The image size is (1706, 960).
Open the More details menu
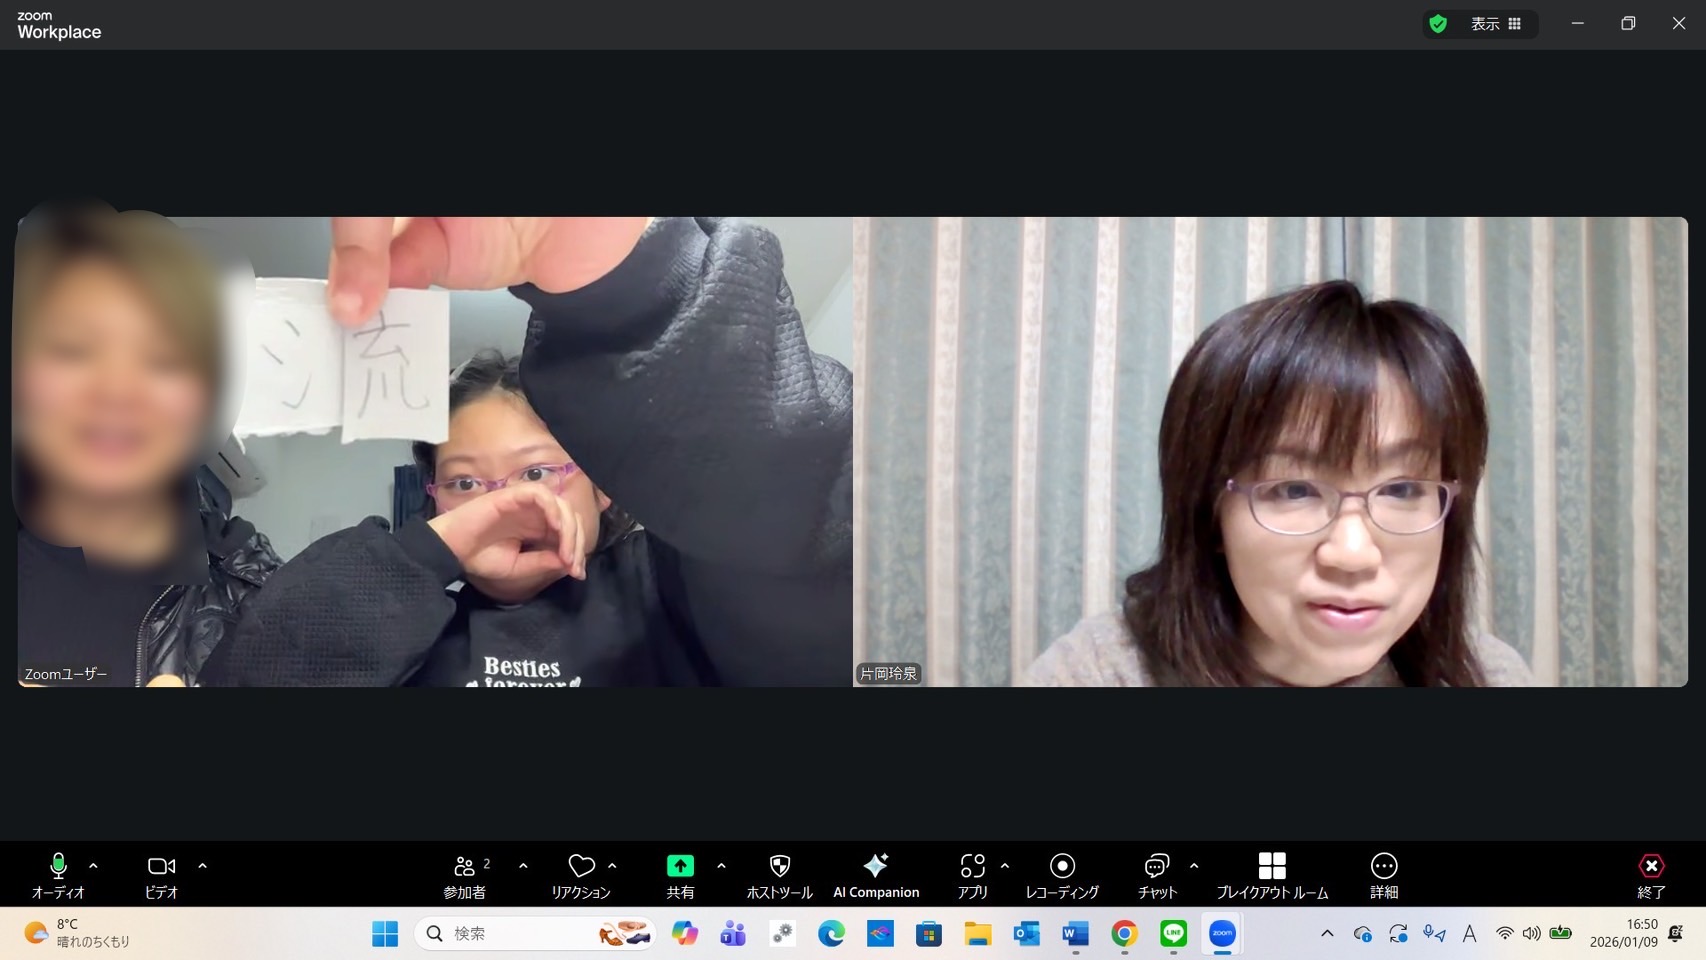click(1384, 874)
